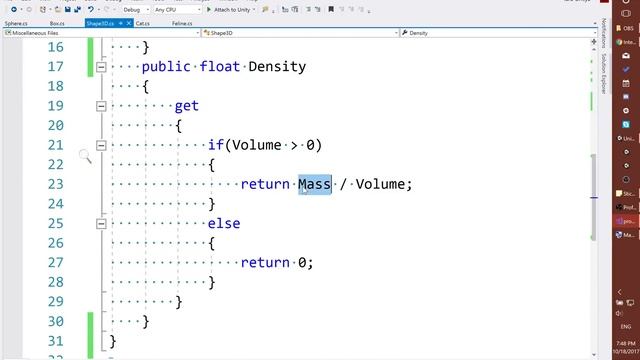Viewport: 640px width, 360px height.
Task: Open the Notifications side tab
Action: pos(604,33)
